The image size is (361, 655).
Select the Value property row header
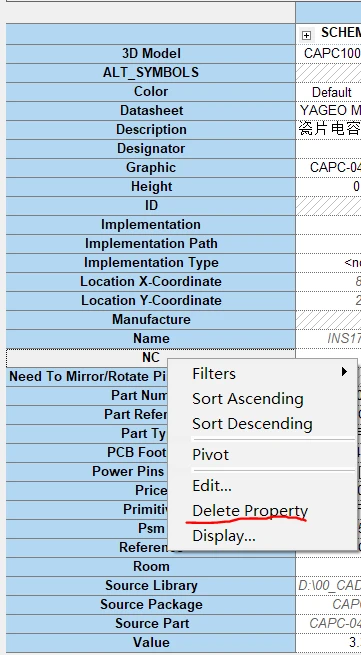pyautogui.click(x=151, y=642)
